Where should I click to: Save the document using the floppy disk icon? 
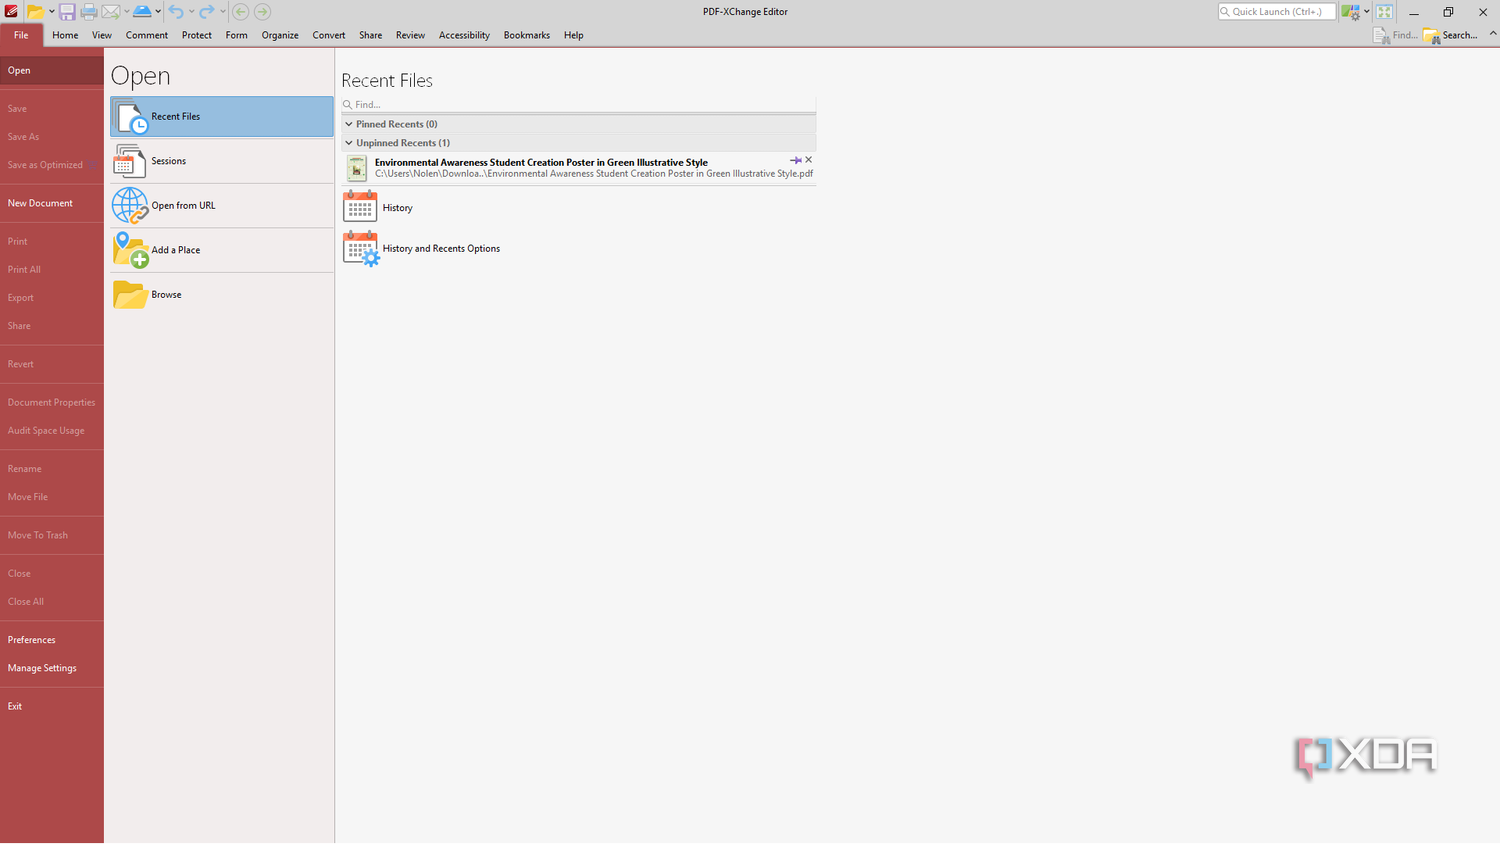click(67, 11)
